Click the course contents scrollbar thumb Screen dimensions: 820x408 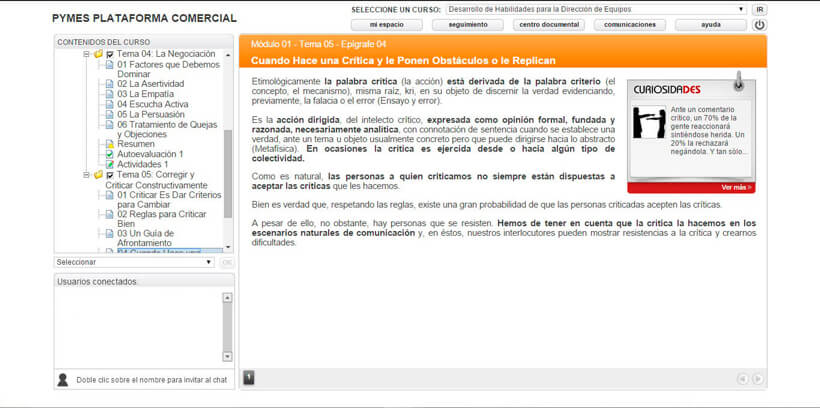(x=227, y=174)
